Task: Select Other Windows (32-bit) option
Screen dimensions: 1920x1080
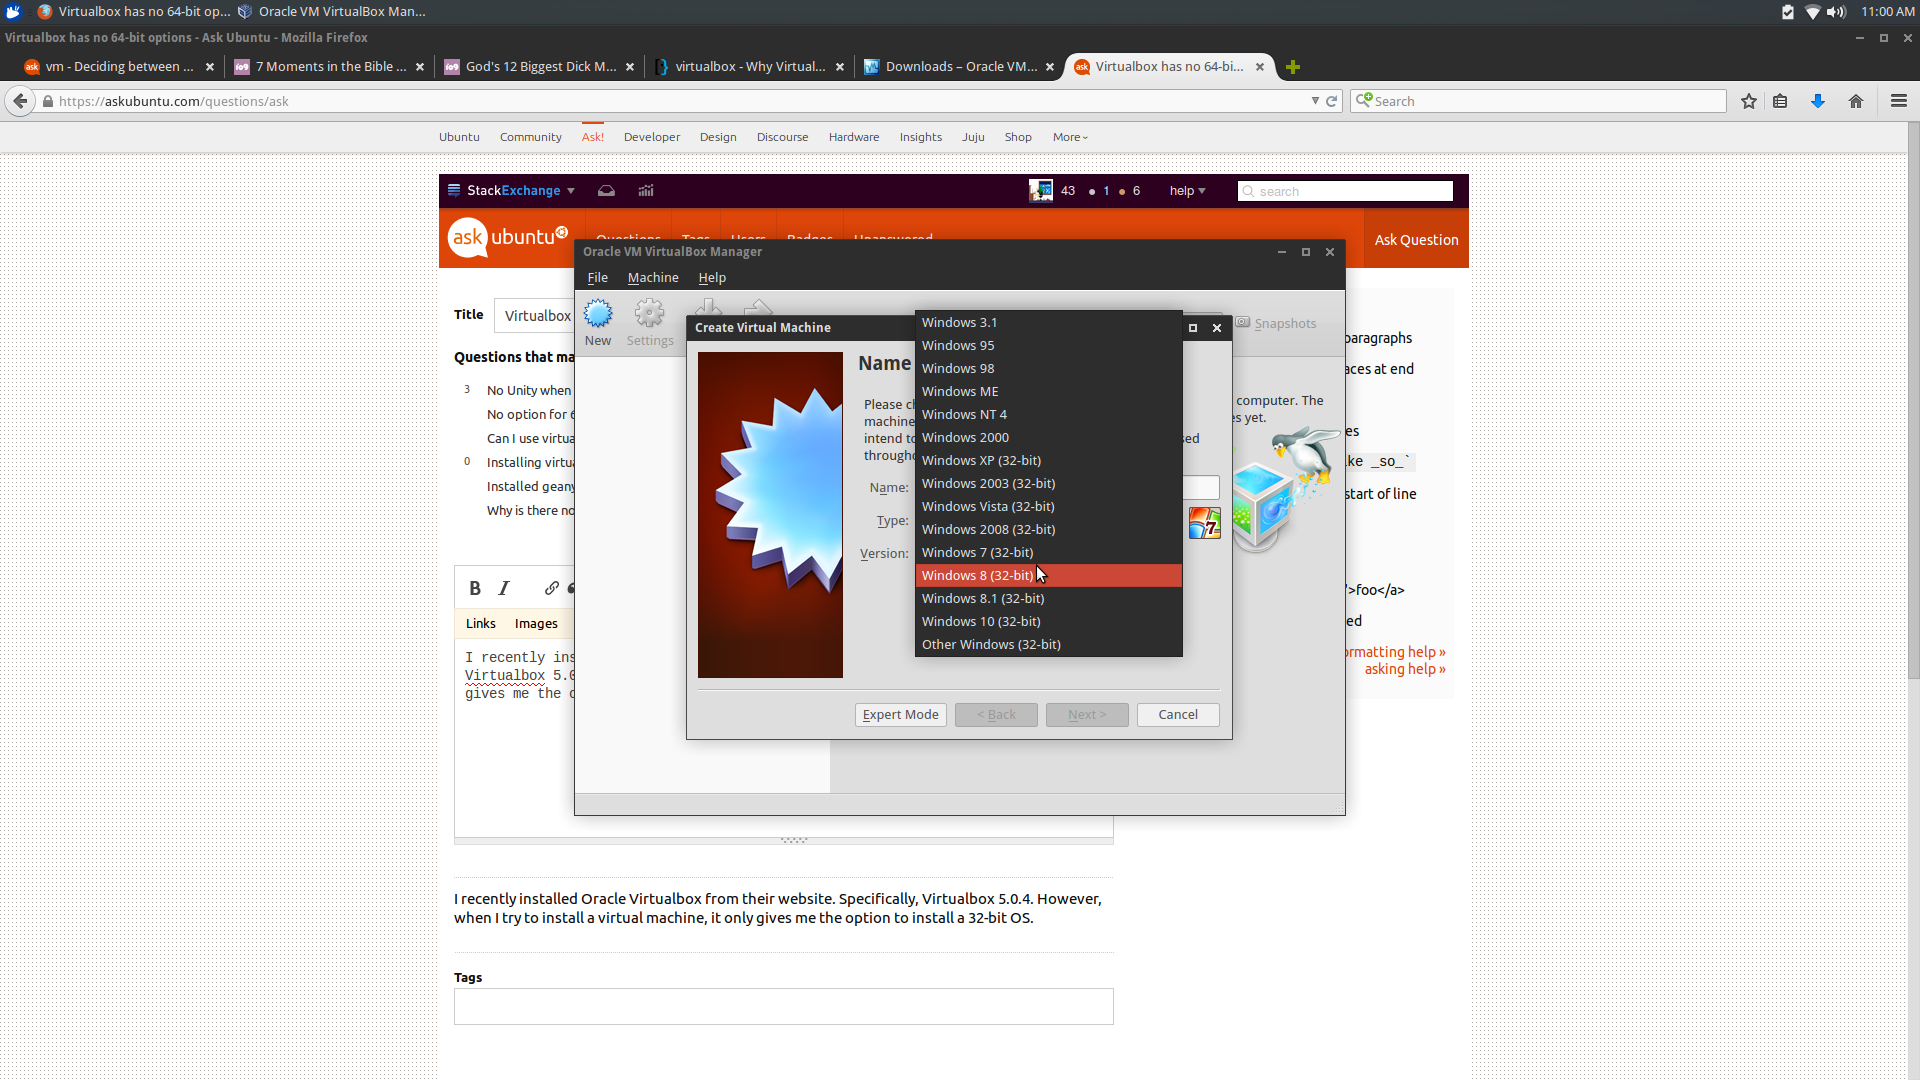Action: [x=1049, y=644]
